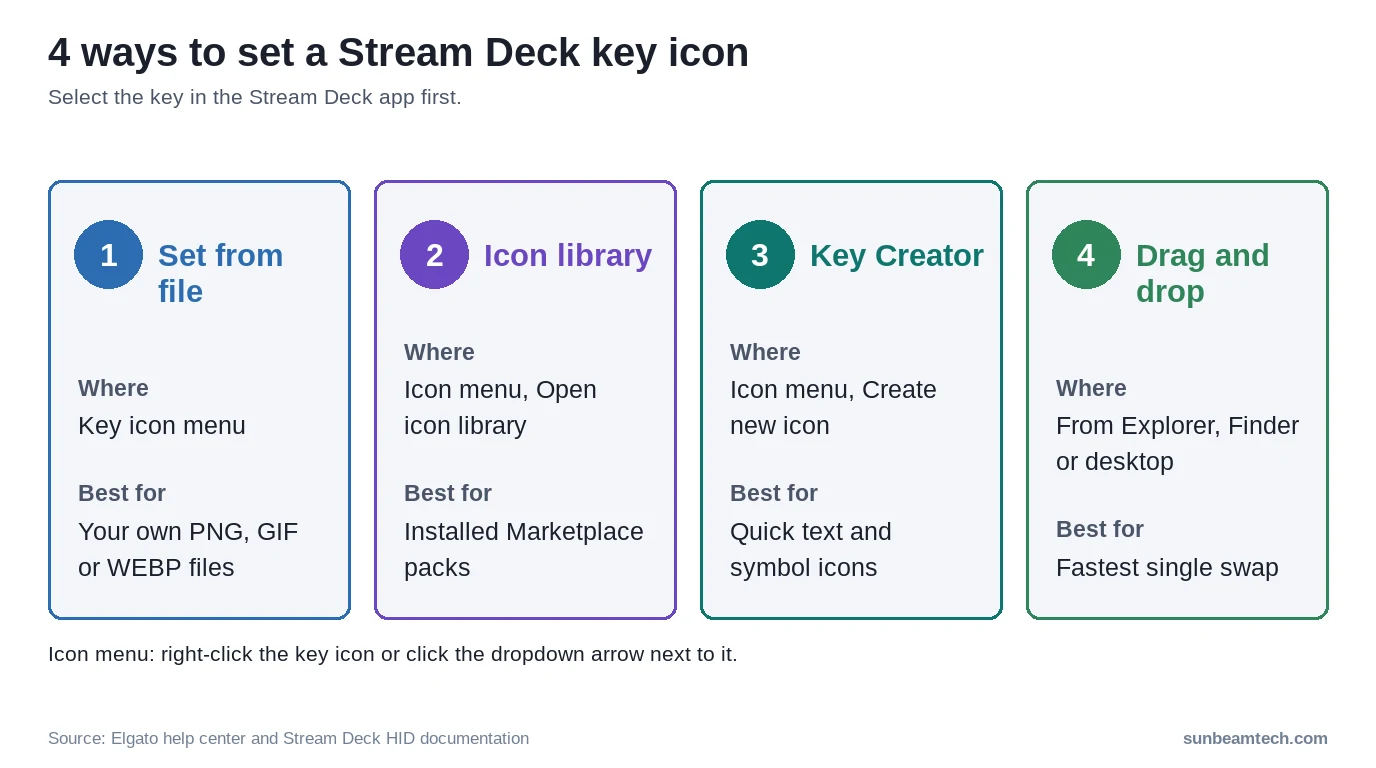
Task: Select the "Set from file" card heading
Action: click(220, 273)
